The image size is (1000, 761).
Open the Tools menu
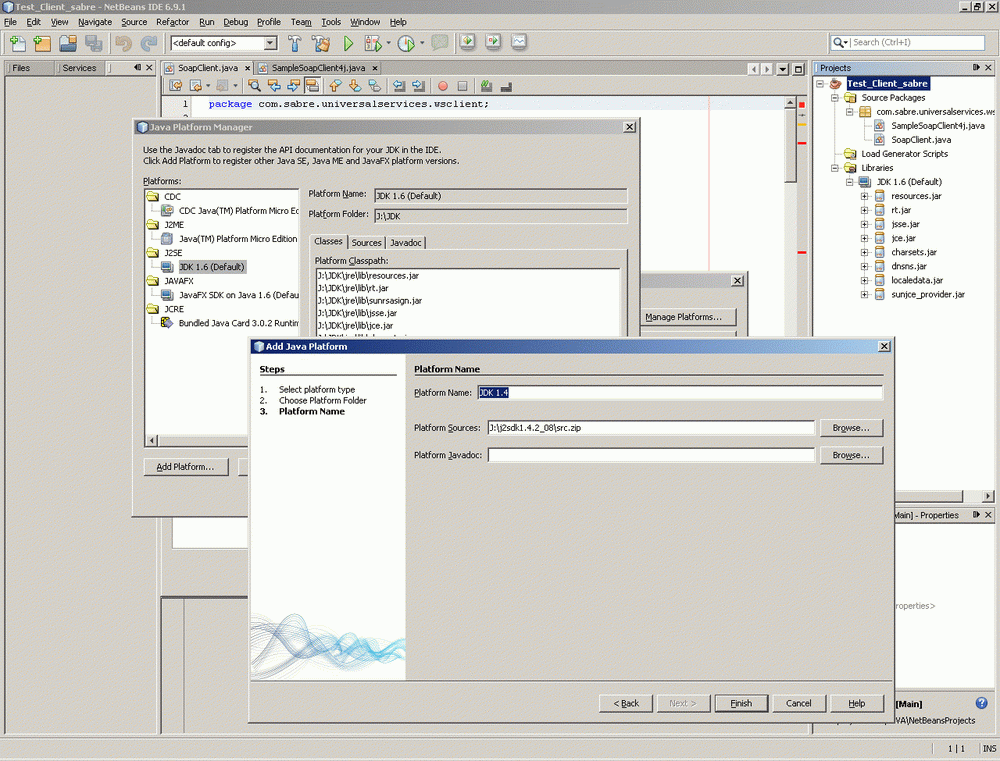coord(330,22)
